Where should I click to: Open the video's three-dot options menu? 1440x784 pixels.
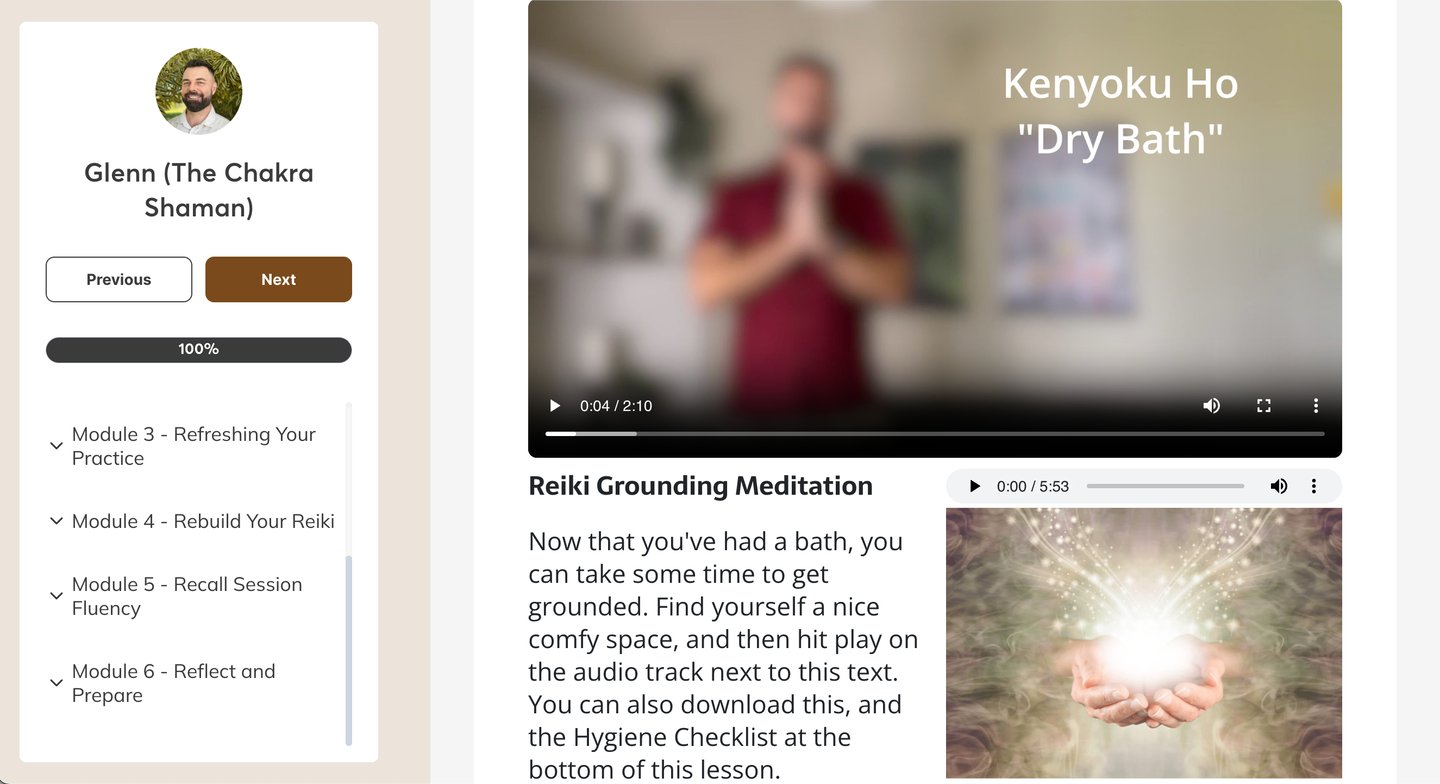coord(1316,406)
